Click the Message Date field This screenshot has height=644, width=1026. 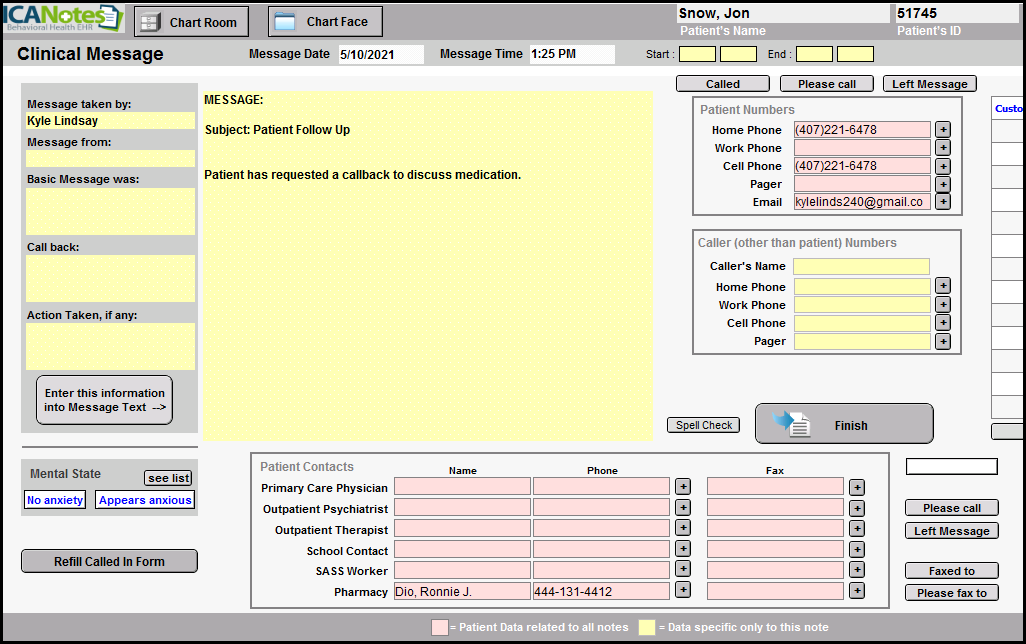click(380, 54)
